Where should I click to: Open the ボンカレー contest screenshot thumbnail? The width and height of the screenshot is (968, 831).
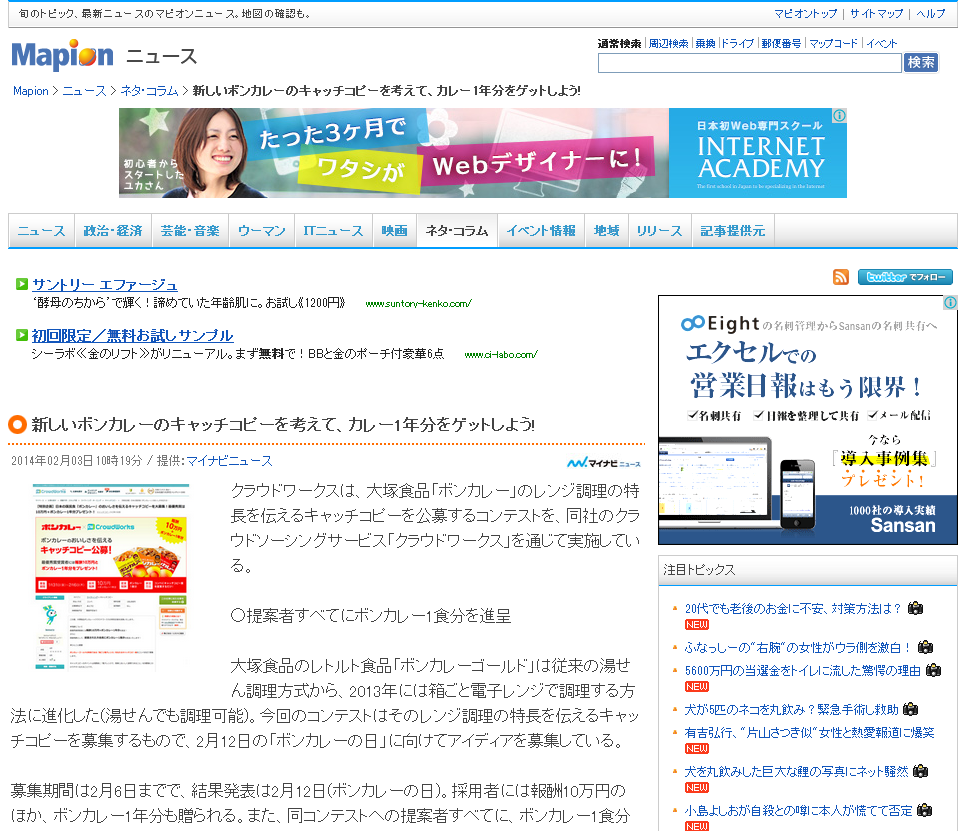point(111,577)
